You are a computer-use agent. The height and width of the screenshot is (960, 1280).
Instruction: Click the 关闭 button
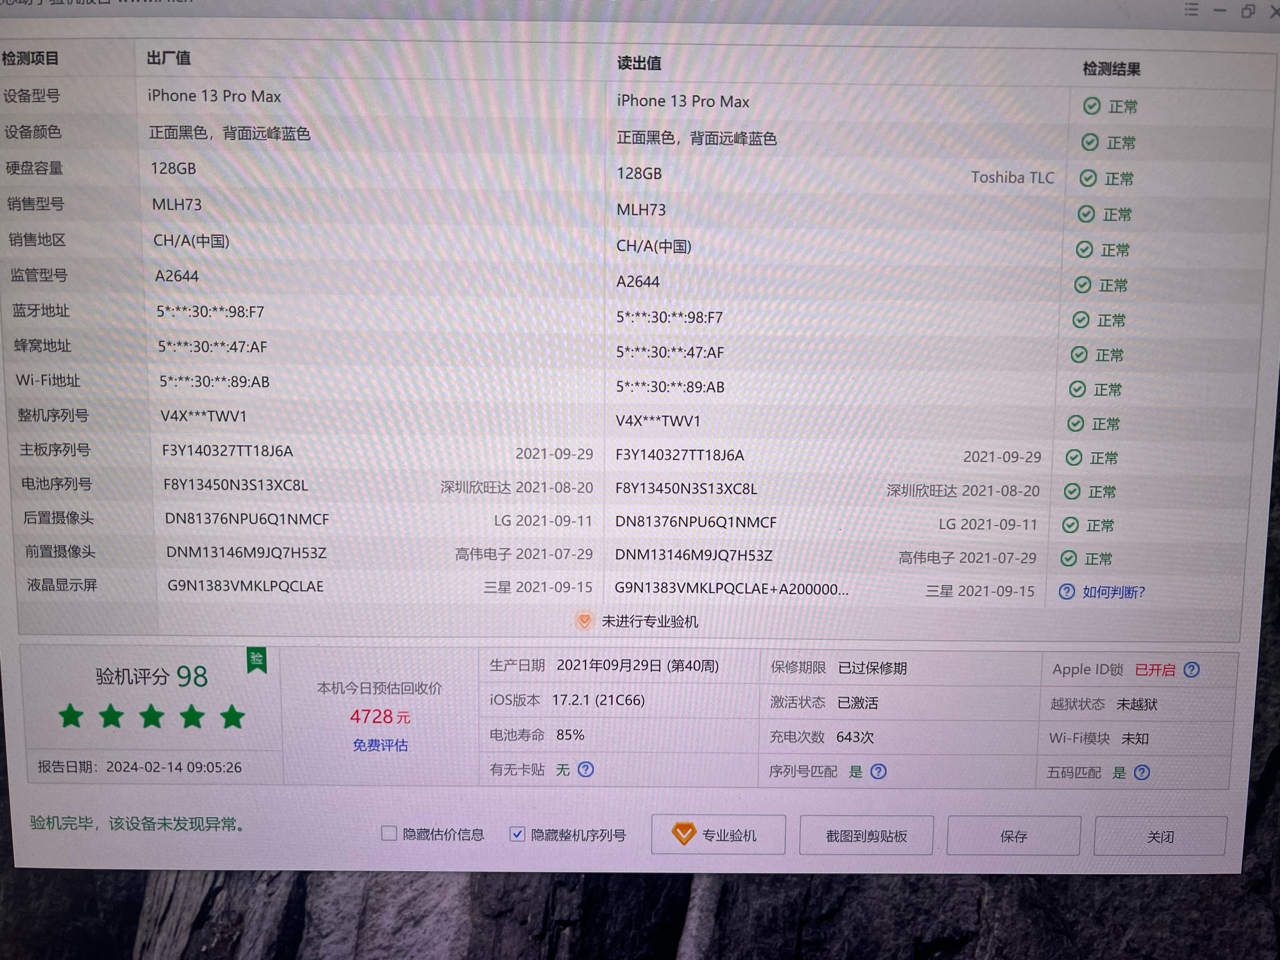1160,836
